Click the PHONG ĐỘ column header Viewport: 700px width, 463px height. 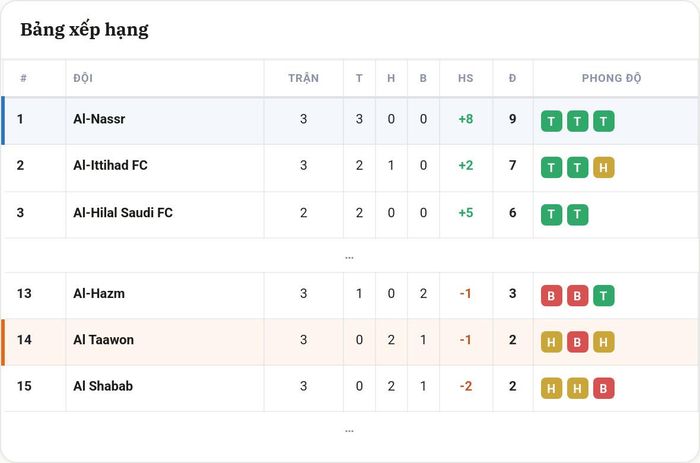(x=611, y=78)
